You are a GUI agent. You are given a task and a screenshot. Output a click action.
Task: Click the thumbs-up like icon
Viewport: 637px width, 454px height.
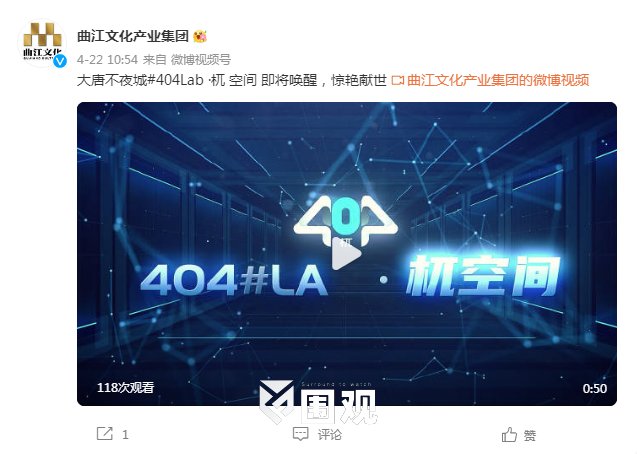509,435
